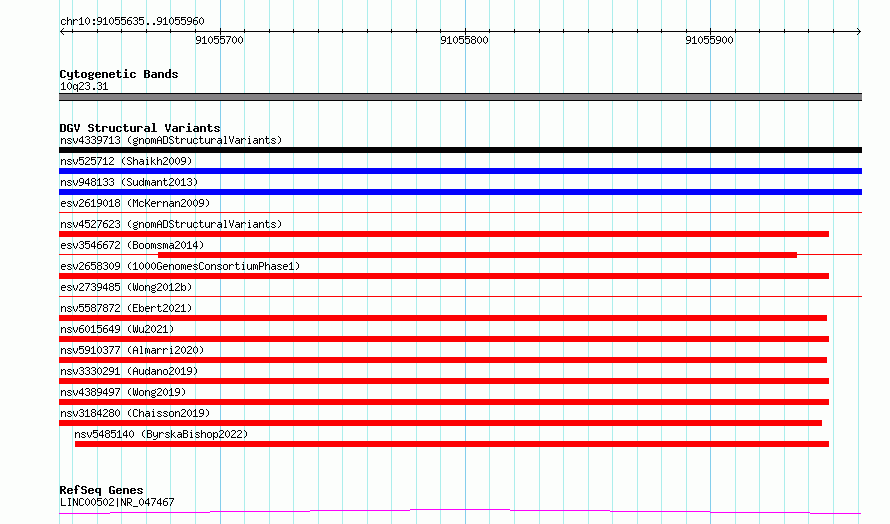The width and height of the screenshot is (890, 524).
Task: Open variant esv2739485 (Wong2012b) label
Action: coord(126,287)
